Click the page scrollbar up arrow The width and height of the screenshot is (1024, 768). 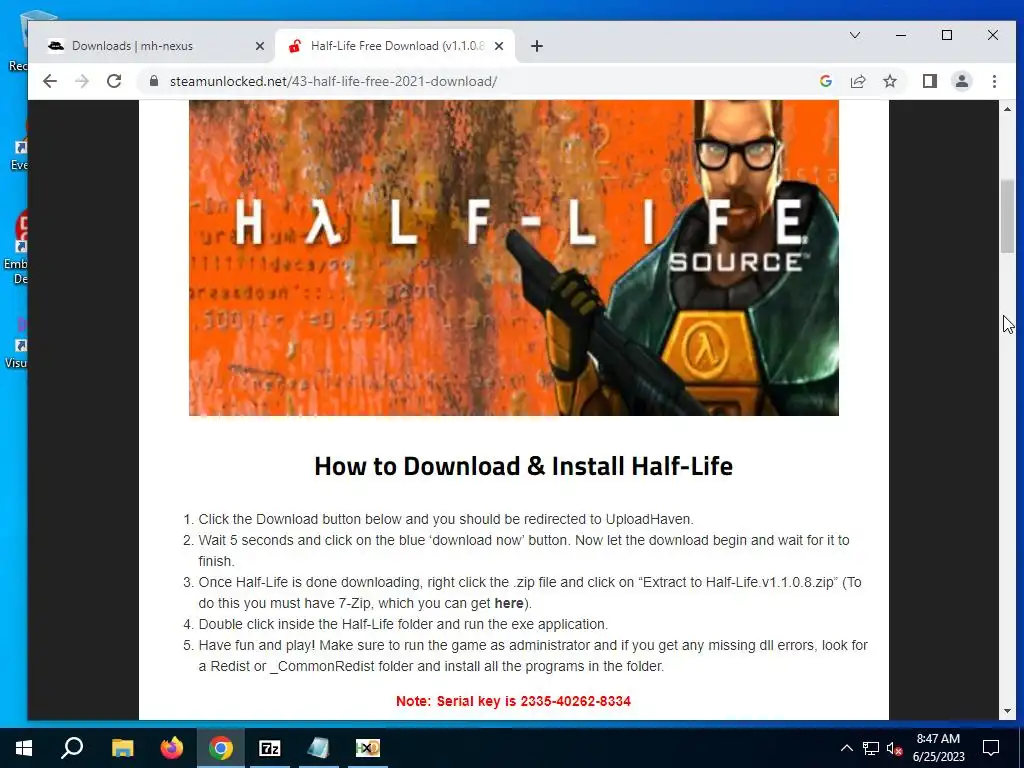[1007, 108]
